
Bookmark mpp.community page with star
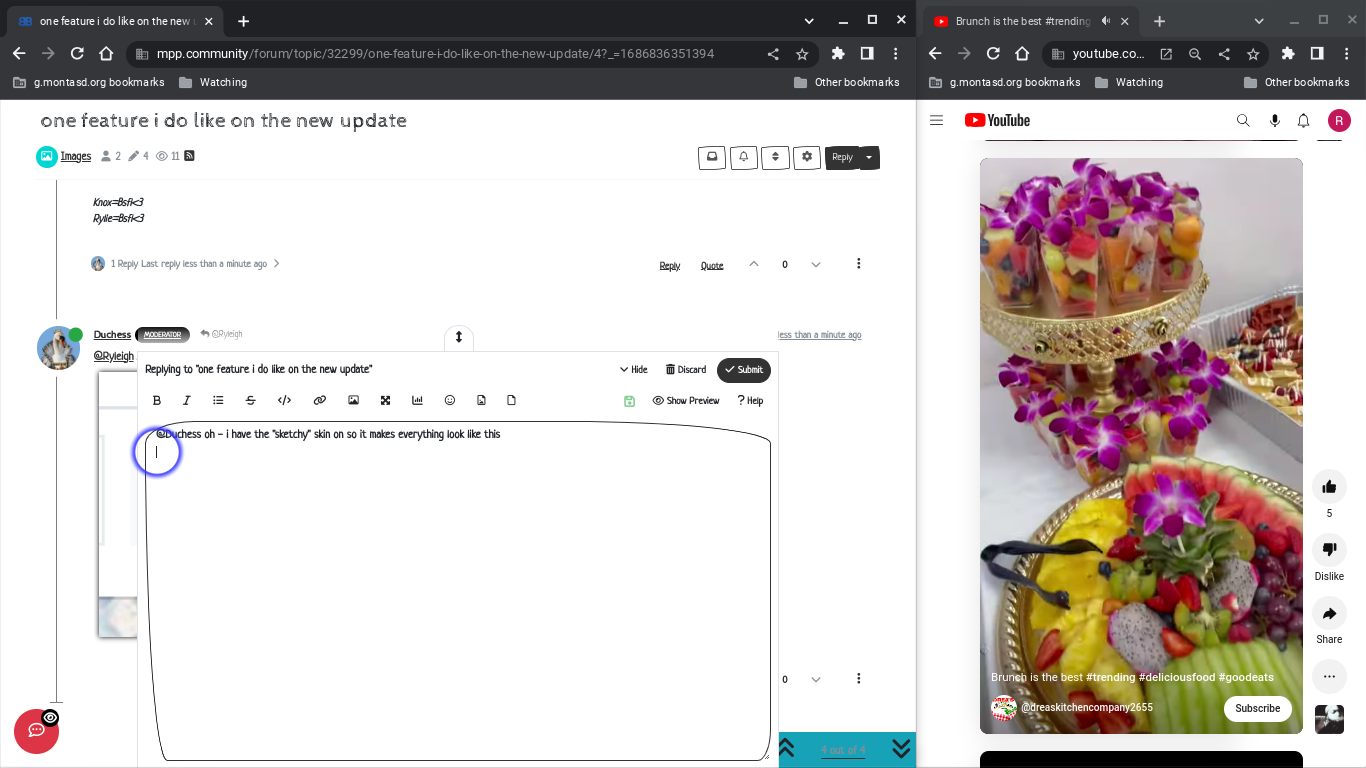point(802,54)
